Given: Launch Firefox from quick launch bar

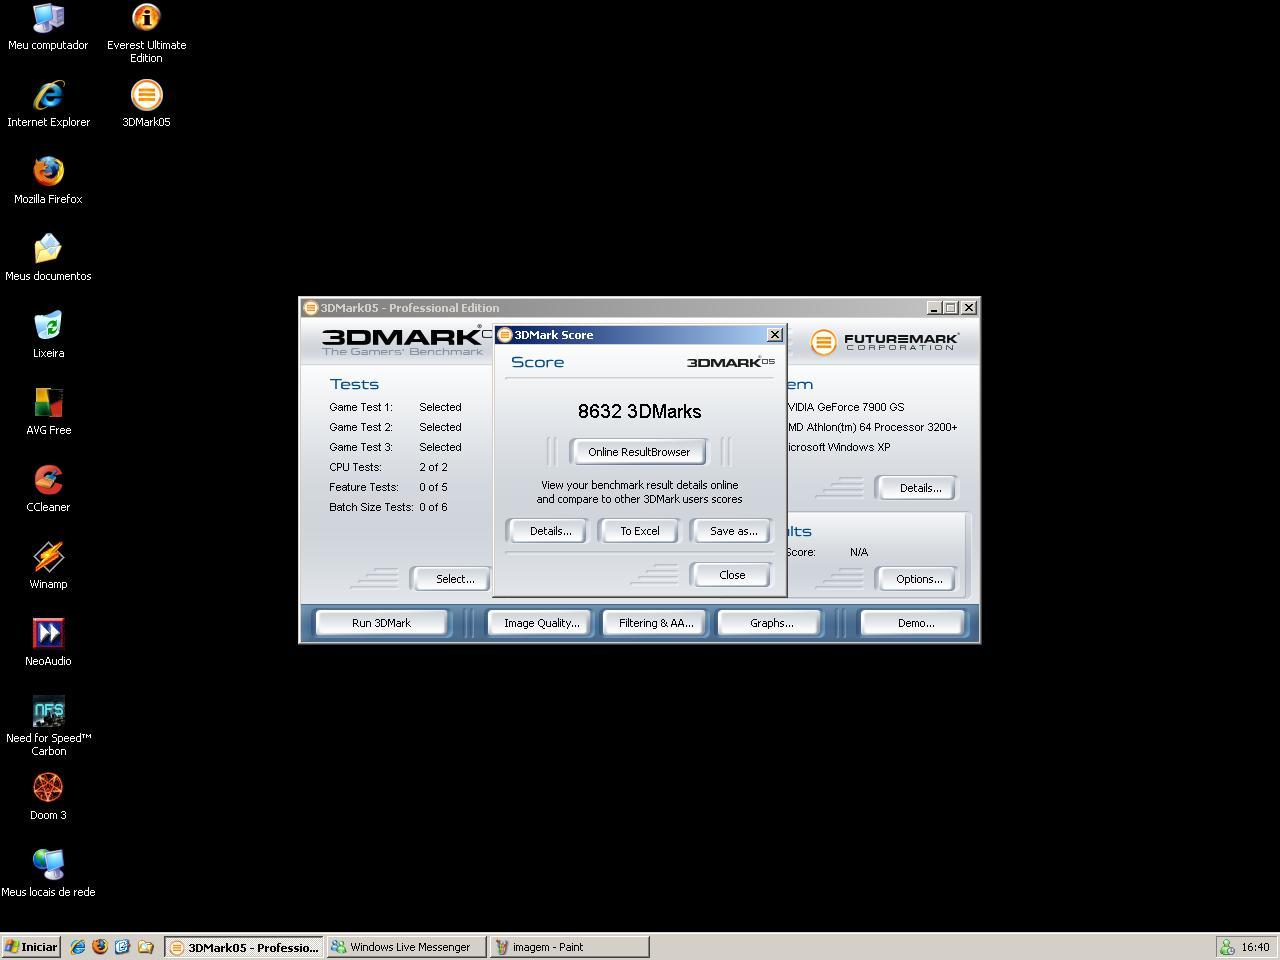Looking at the screenshot, I should point(100,946).
